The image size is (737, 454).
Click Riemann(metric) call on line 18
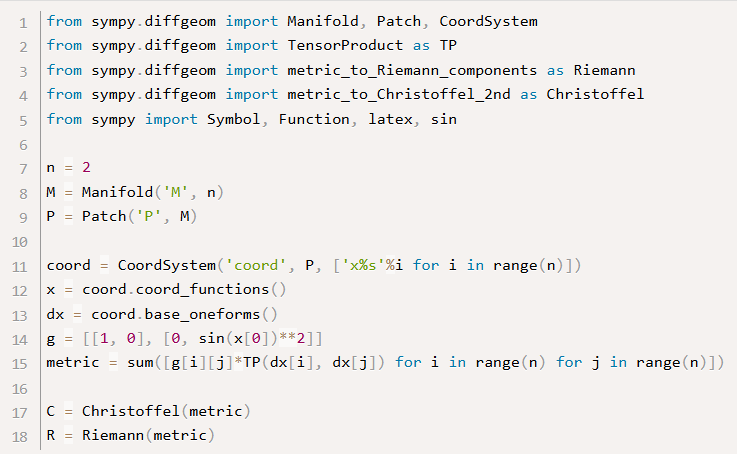point(149,435)
